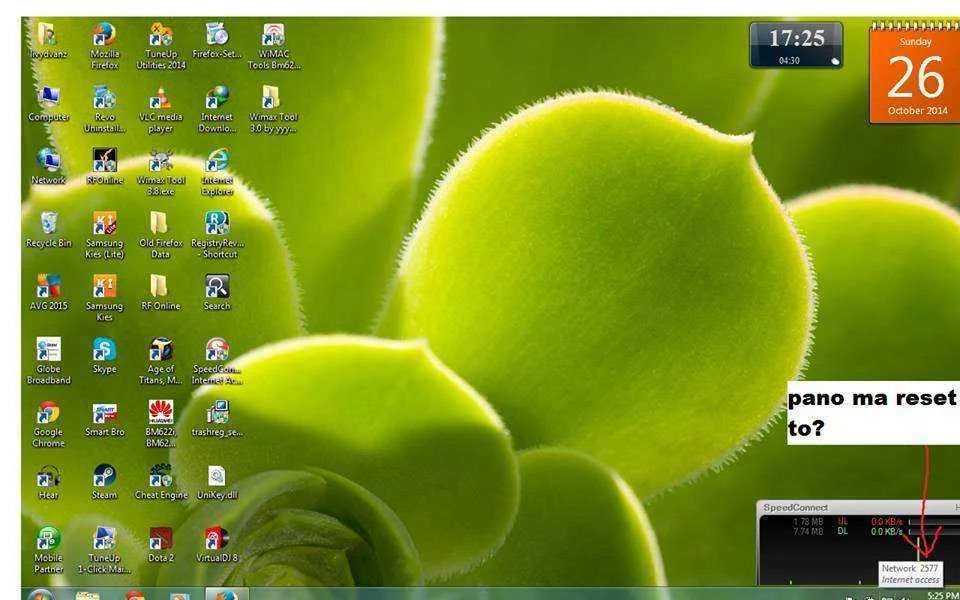Open the Internet Explorer desktop icon
Viewport: 960px width, 600px height.
pos(217,172)
